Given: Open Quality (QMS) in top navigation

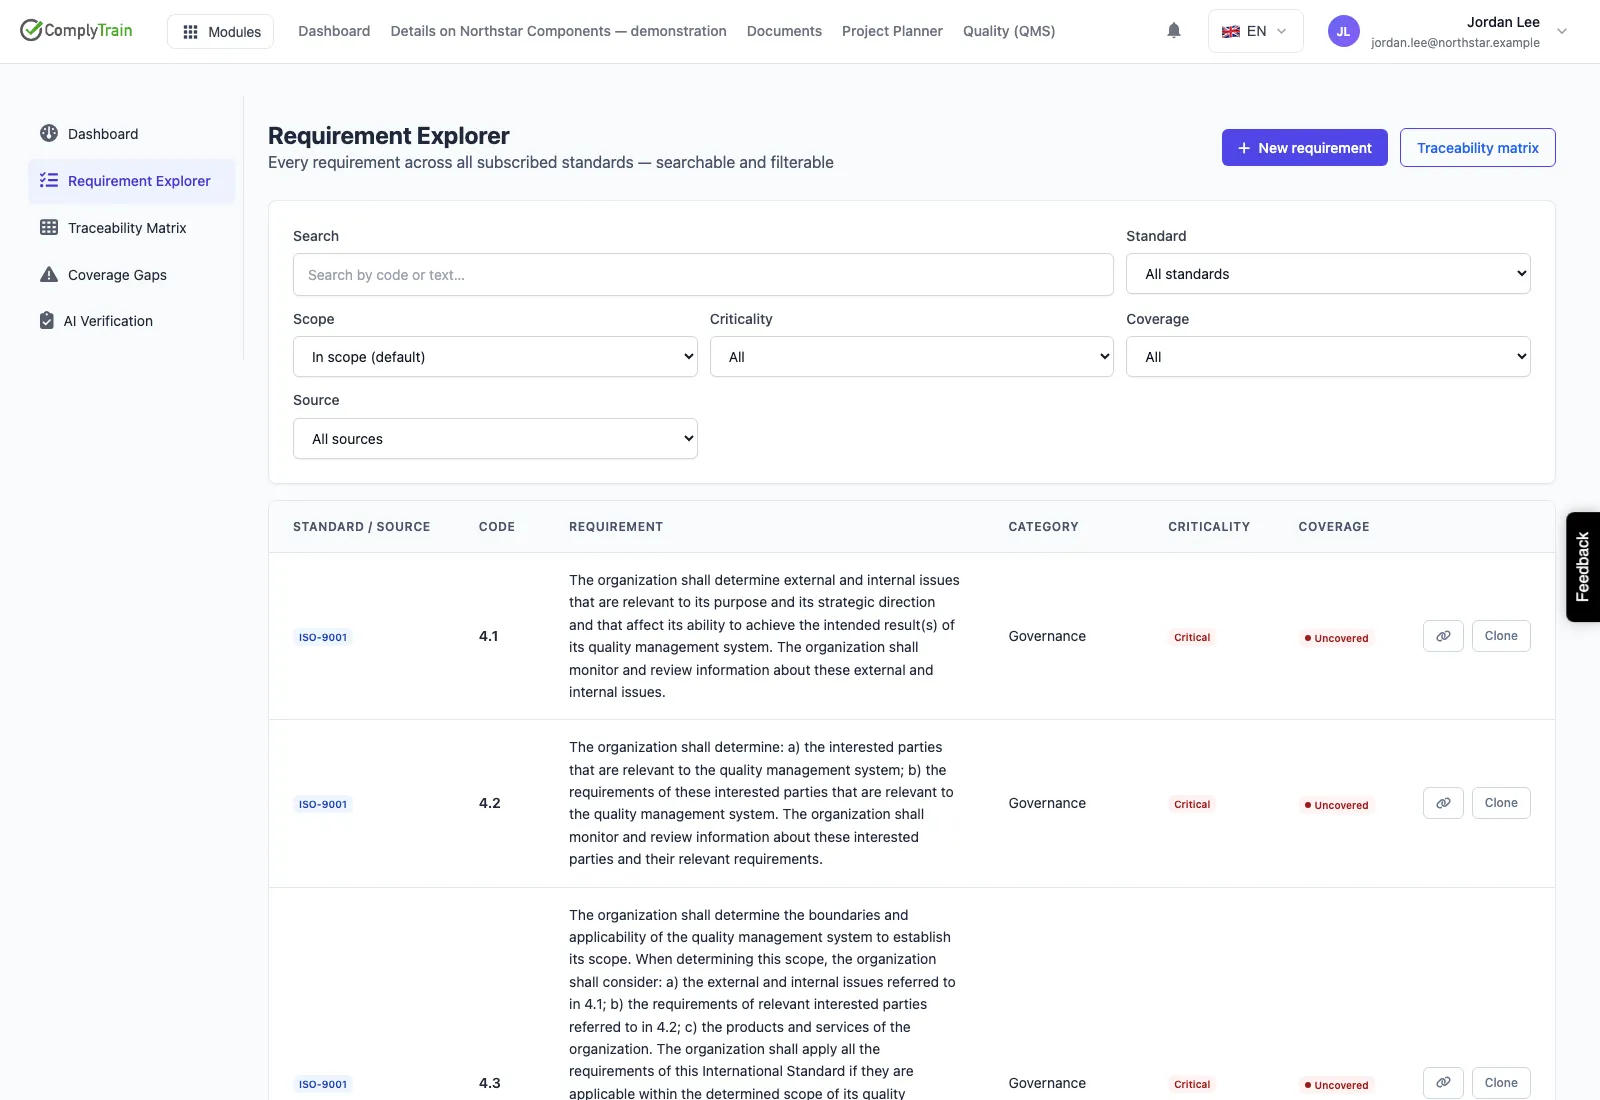Looking at the screenshot, I should pos(1009,31).
